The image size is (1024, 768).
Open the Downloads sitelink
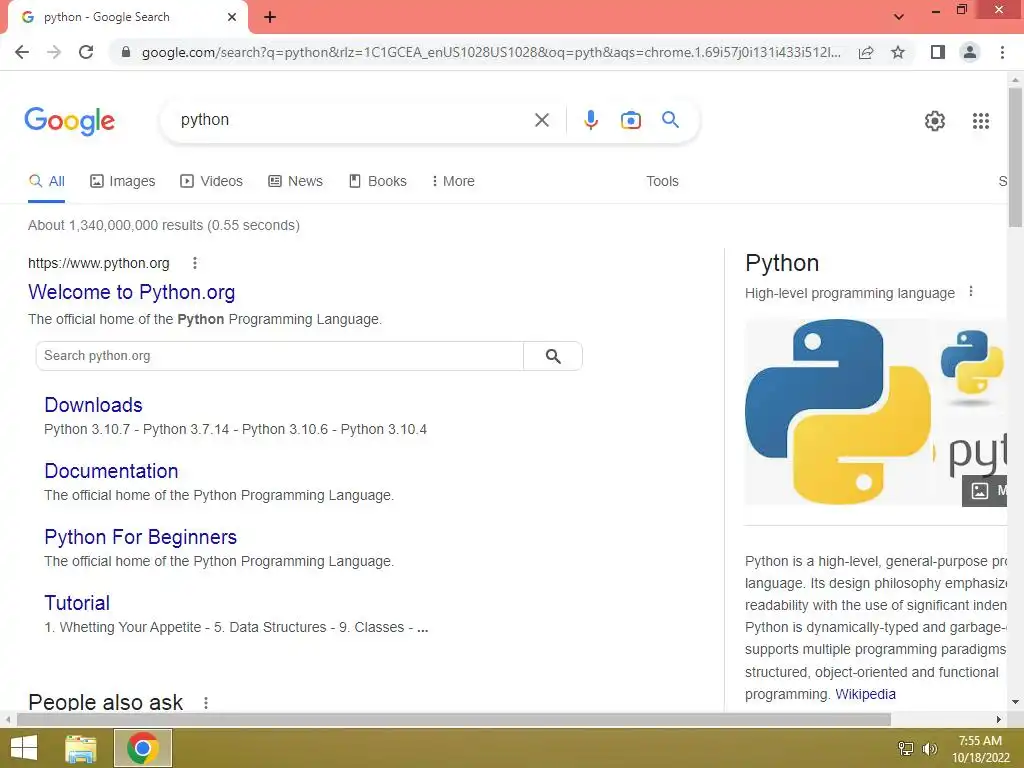pyautogui.click(x=93, y=405)
